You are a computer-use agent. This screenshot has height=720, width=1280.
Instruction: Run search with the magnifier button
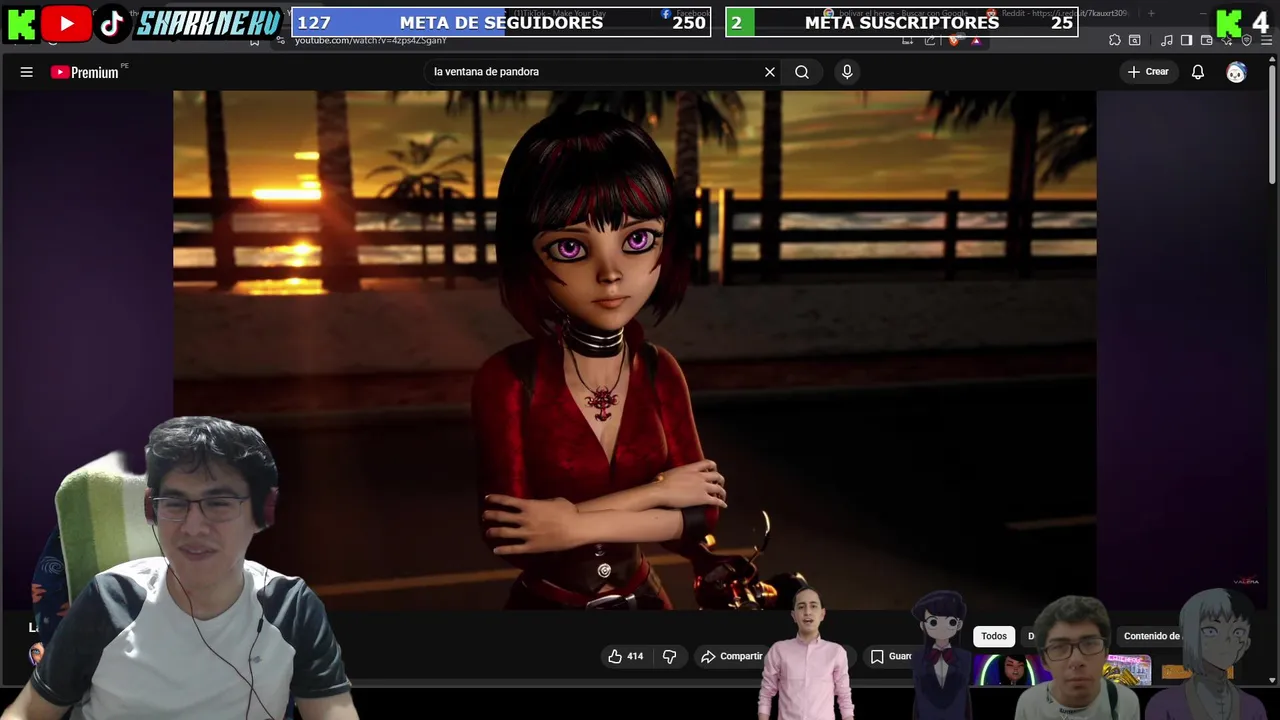point(802,72)
